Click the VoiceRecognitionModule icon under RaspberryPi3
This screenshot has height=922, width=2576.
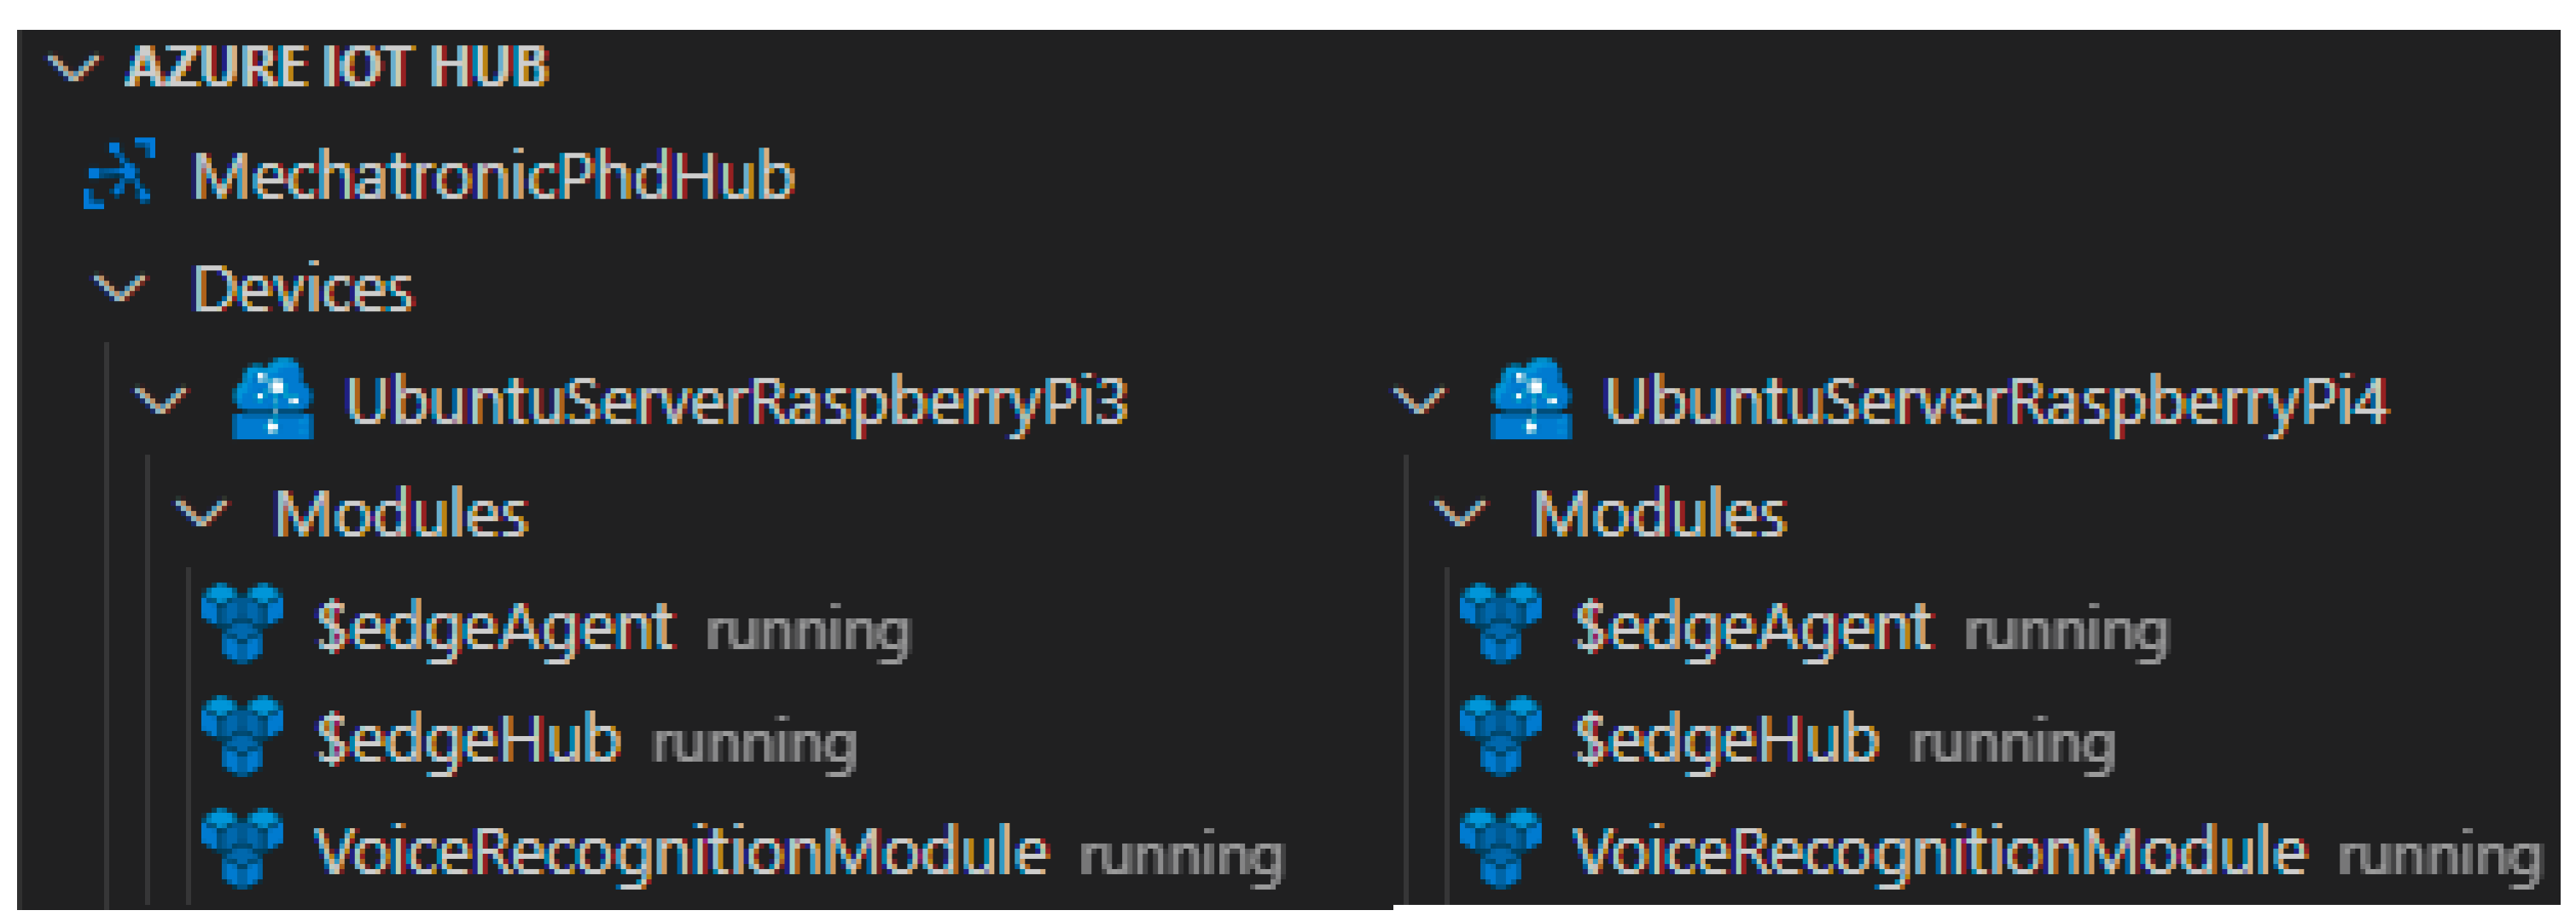click(x=242, y=848)
